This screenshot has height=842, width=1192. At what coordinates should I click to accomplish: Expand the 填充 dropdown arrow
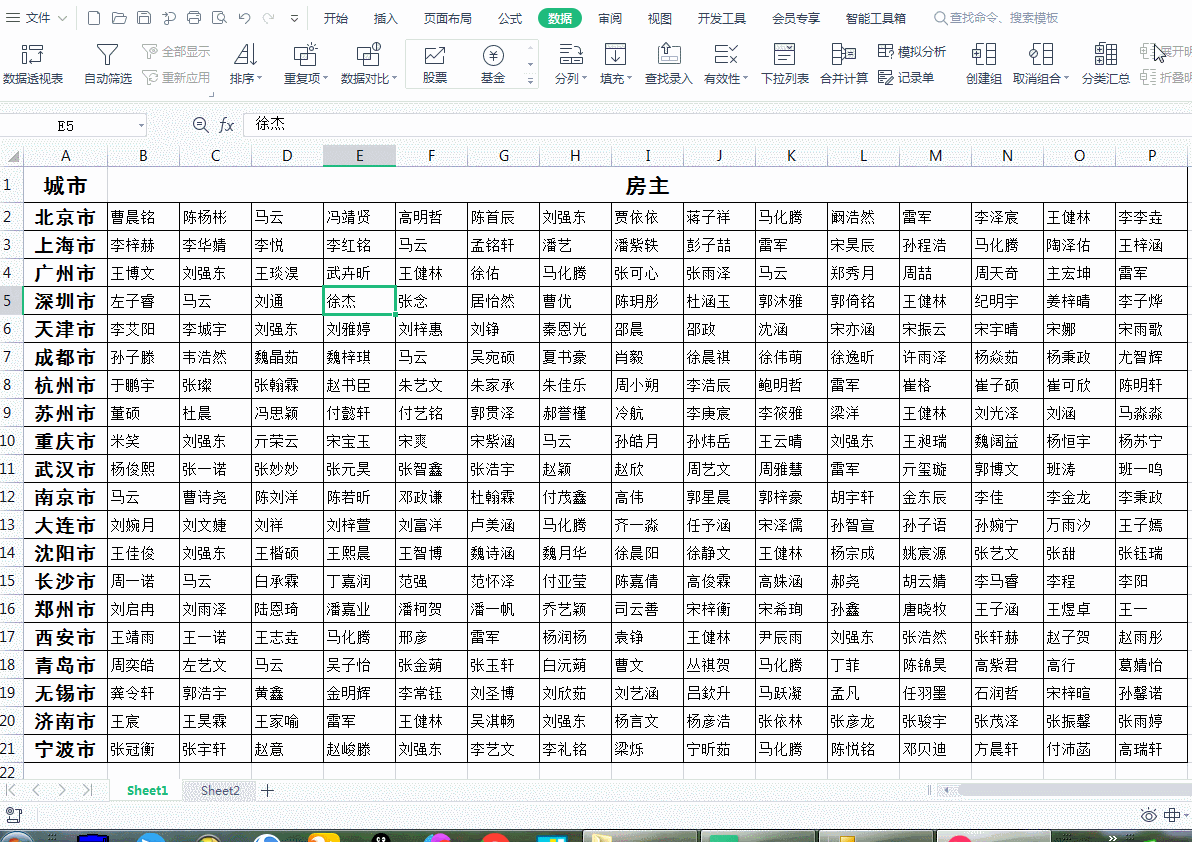pos(629,78)
